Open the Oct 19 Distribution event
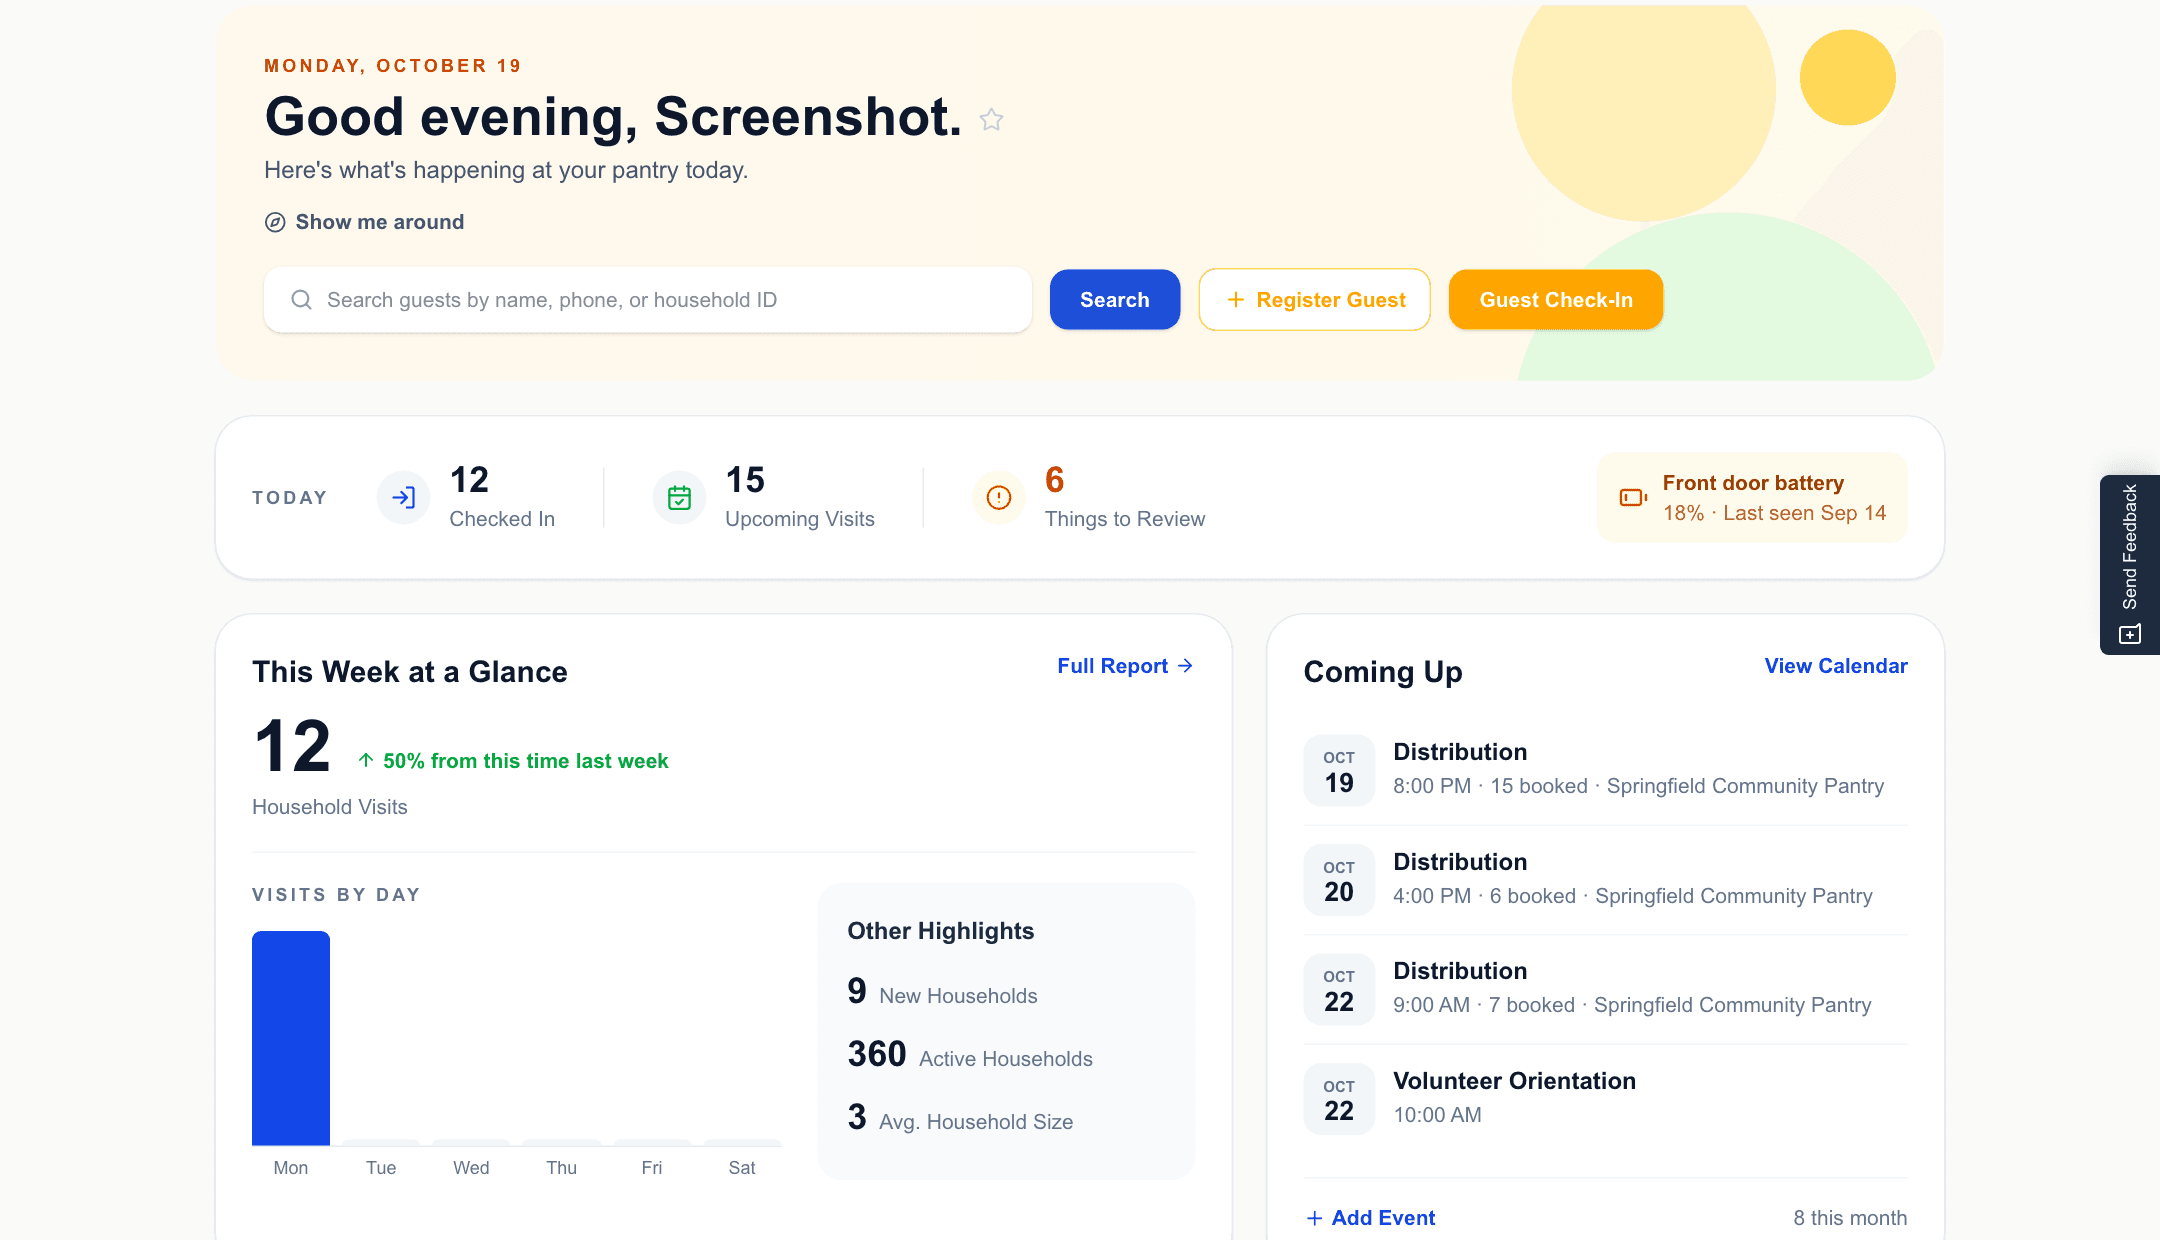This screenshot has width=2160, height=1241. pyautogui.click(x=1606, y=769)
